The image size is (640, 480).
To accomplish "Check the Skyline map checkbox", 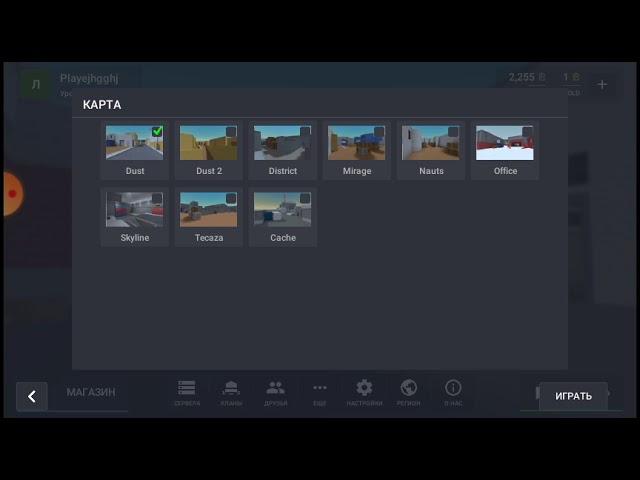I will pos(157,198).
